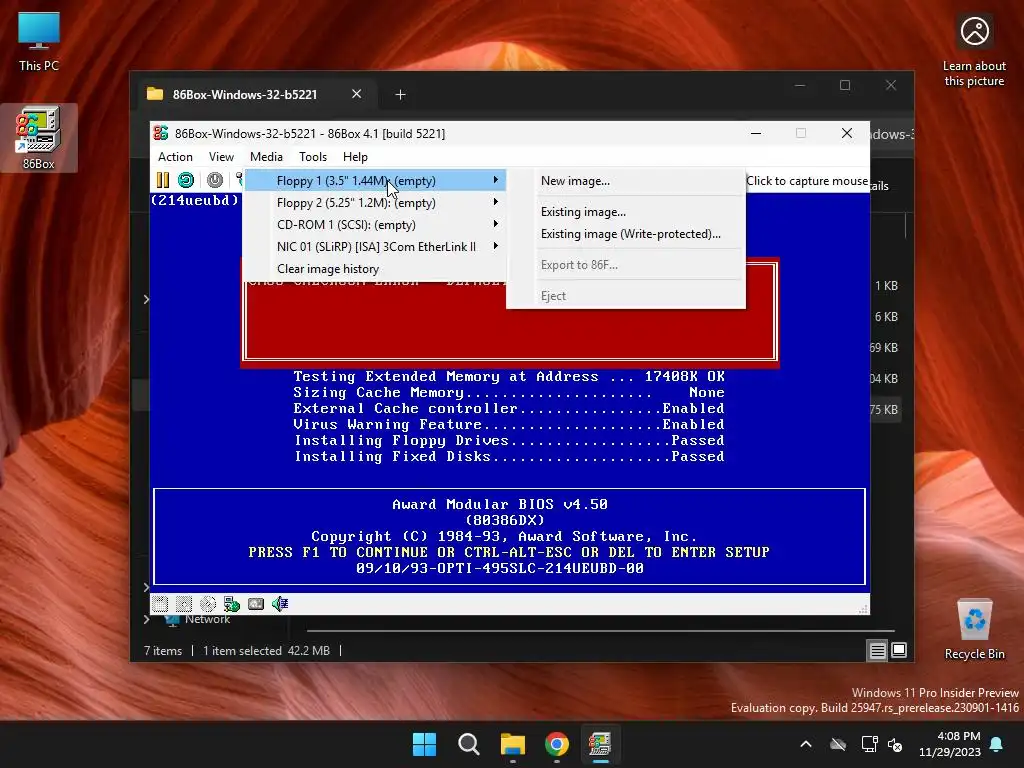Select the Recycle Bin desktop icon

pos(974,630)
